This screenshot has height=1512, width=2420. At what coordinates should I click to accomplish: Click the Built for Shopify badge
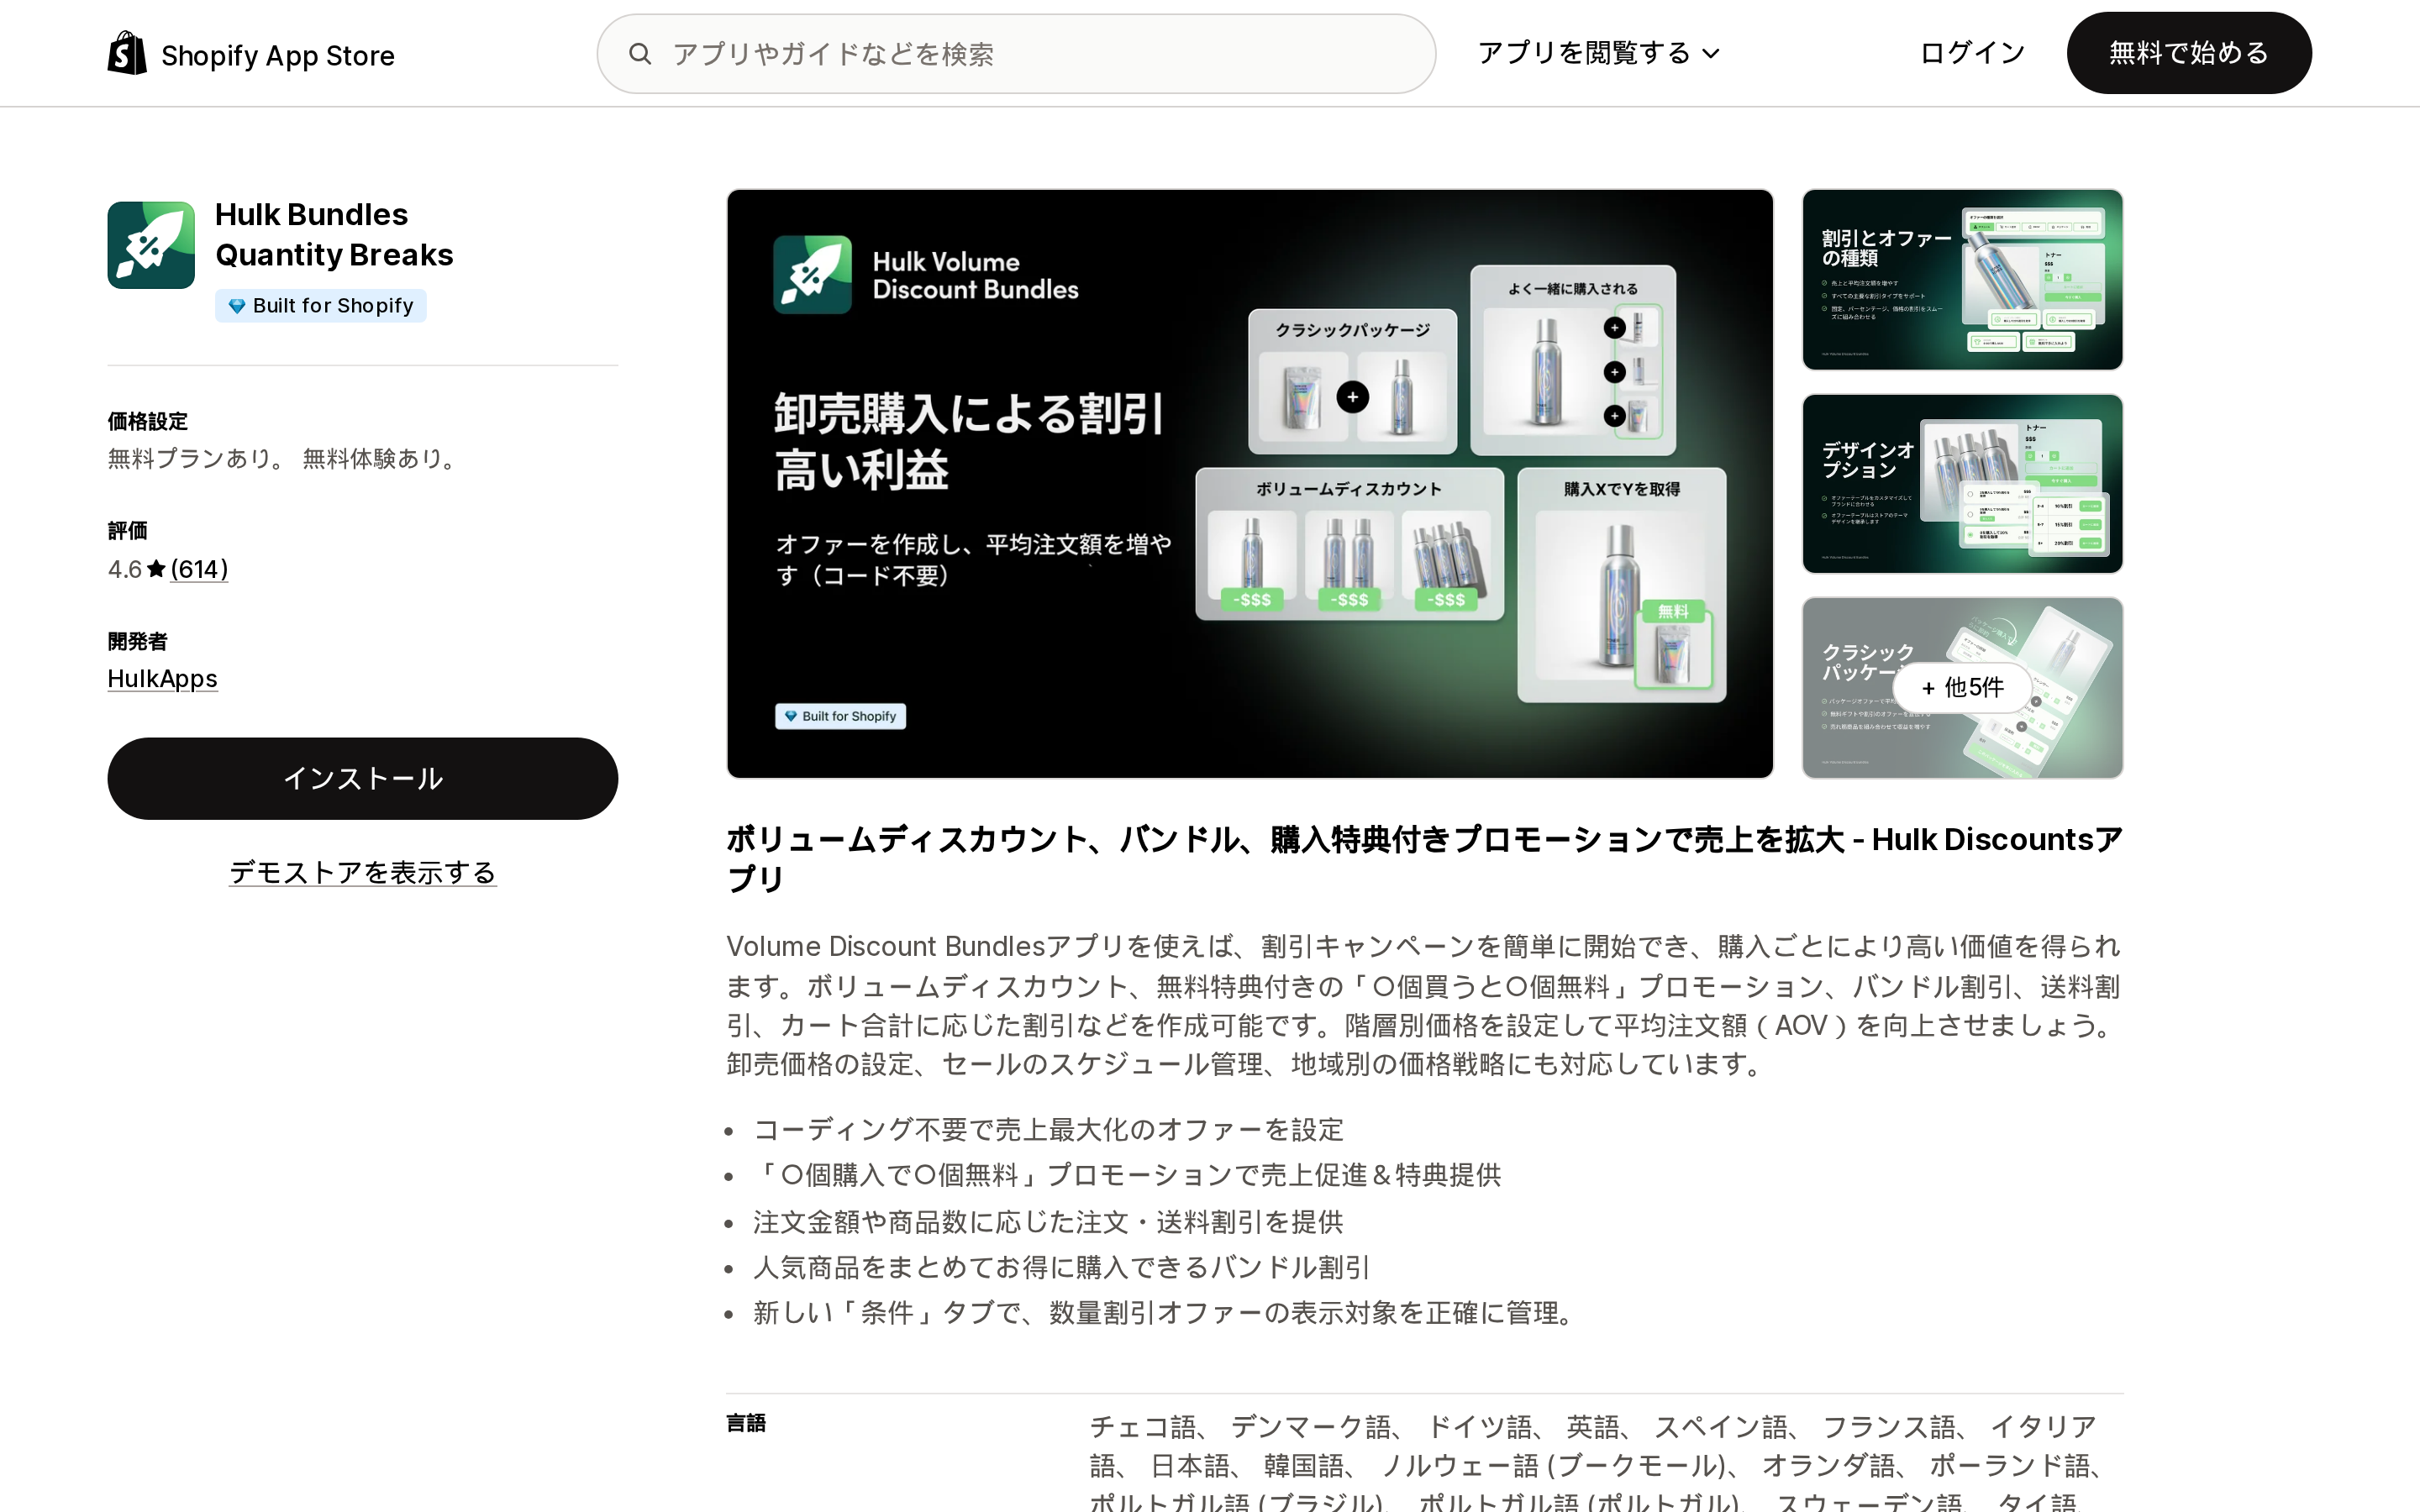tap(321, 306)
